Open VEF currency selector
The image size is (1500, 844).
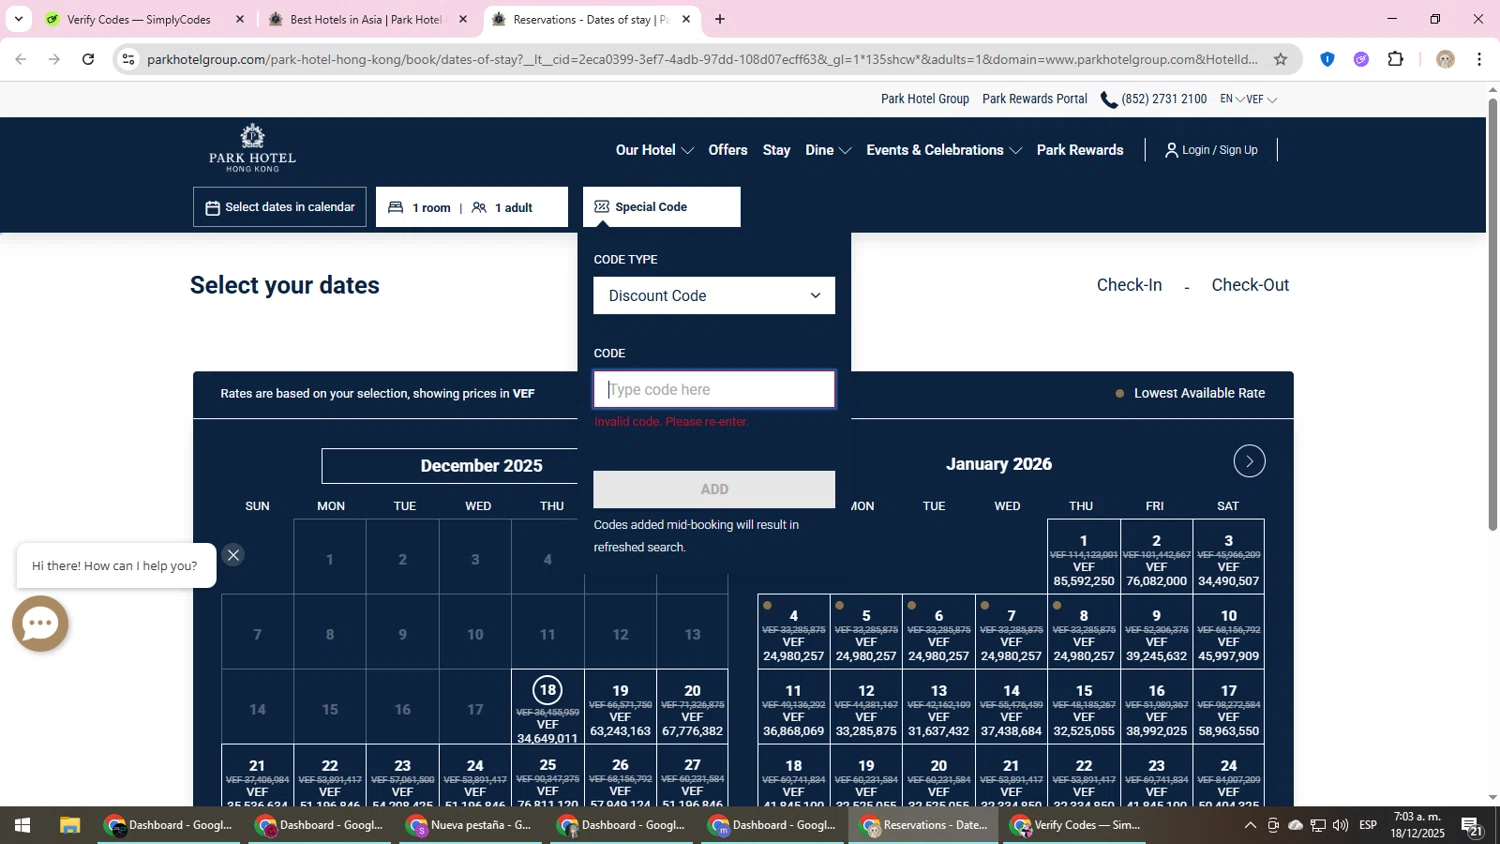coord(1262,99)
